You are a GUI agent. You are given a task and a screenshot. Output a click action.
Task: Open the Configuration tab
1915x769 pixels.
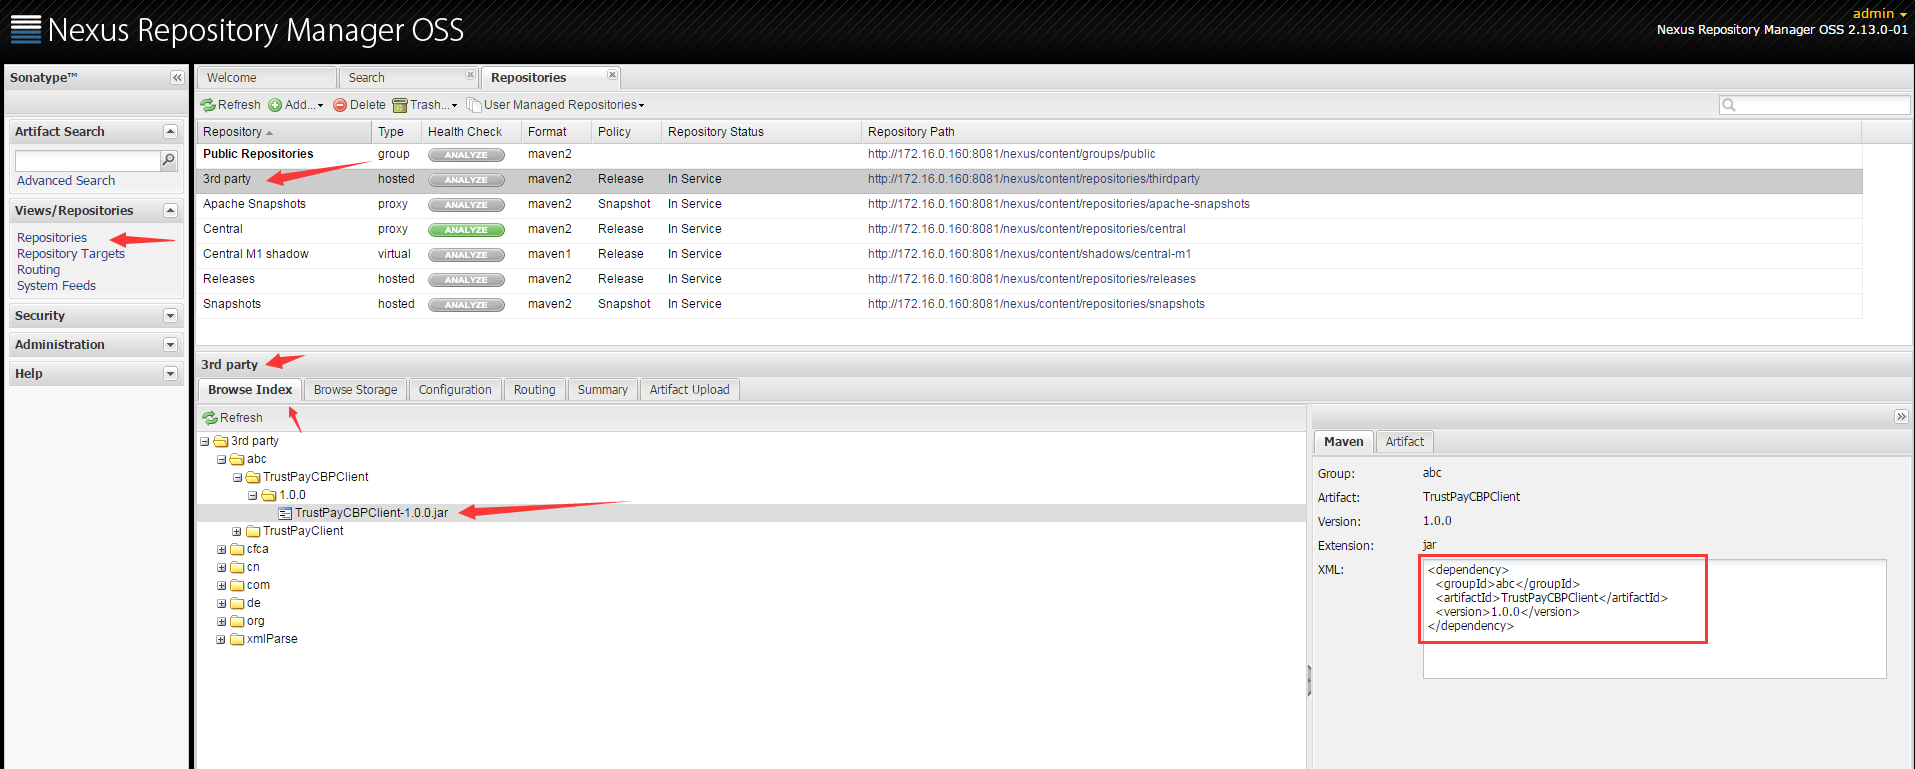click(x=455, y=390)
